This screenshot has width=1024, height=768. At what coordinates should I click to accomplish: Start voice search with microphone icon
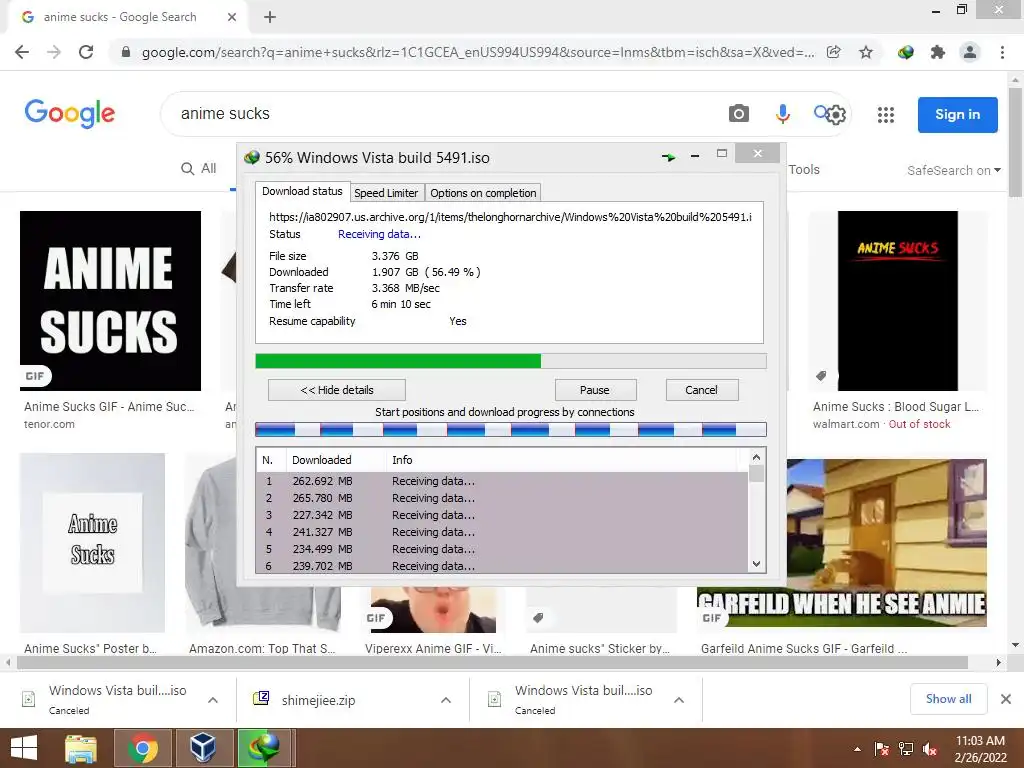coord(782,114)
